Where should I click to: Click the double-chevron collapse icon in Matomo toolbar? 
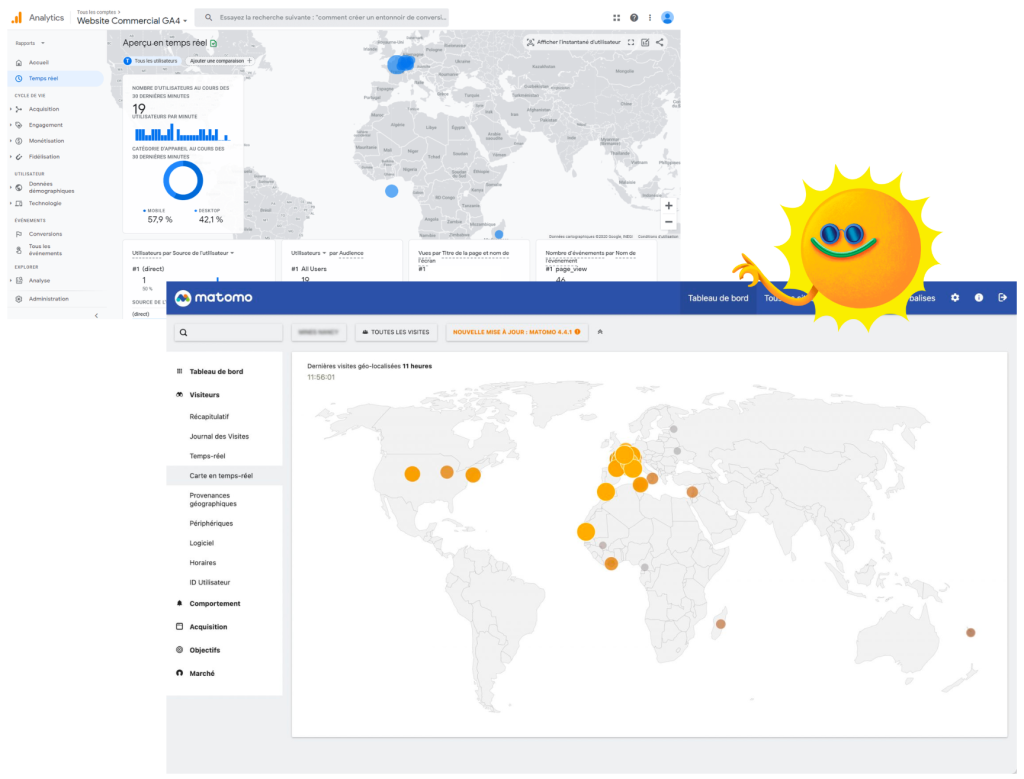[x=600, y=332]
